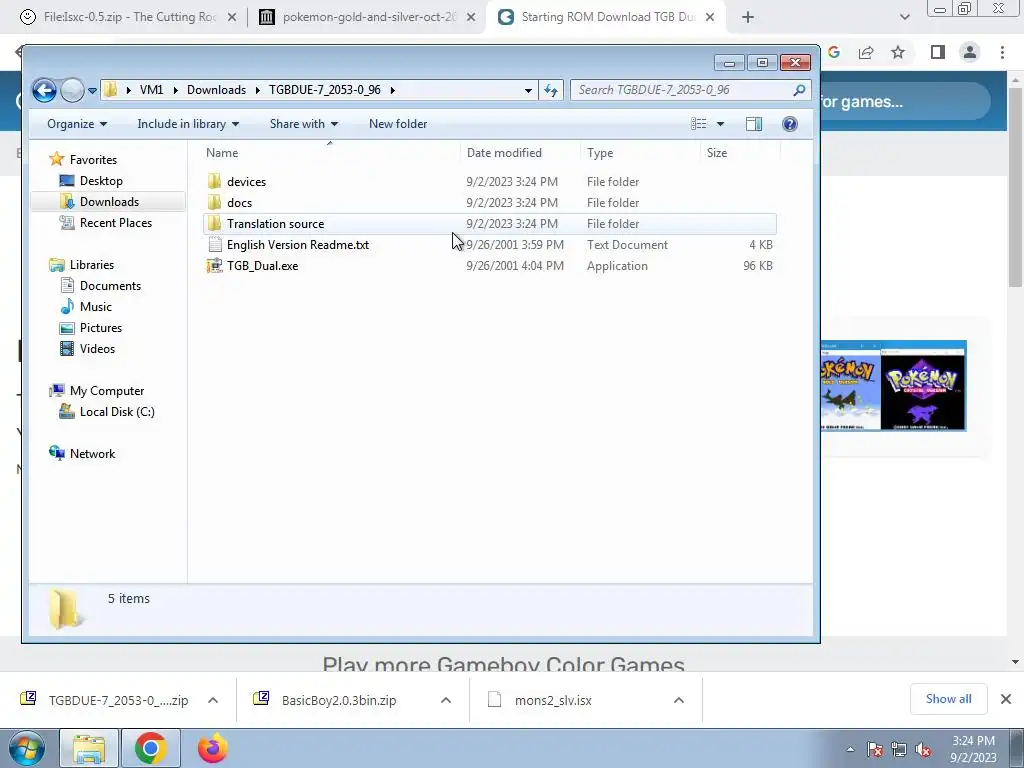This screenshot has width=1024, height=768.
Task: Sort by the Size column header
Action: pos(740,153)
